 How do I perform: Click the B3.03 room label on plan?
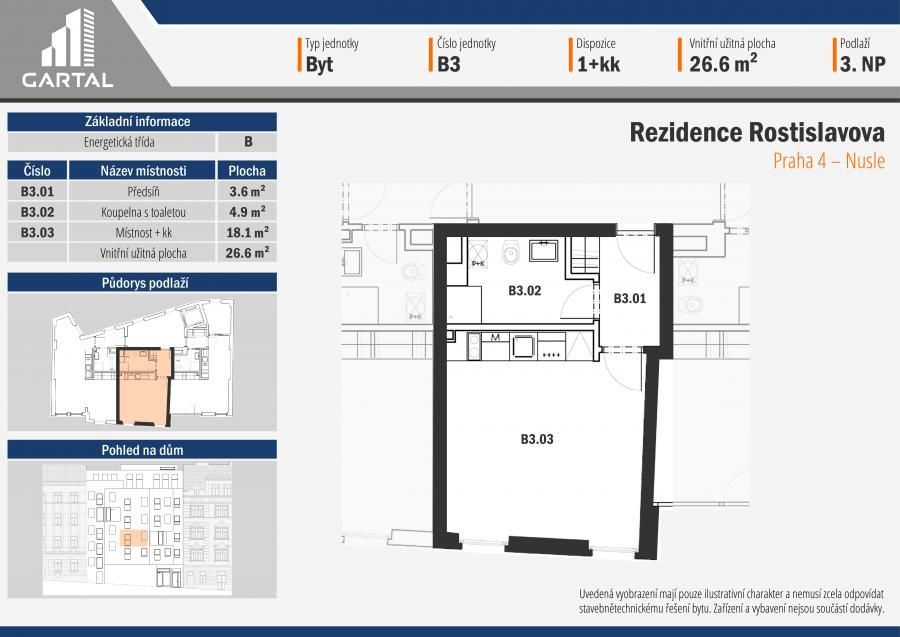point(537,438)
